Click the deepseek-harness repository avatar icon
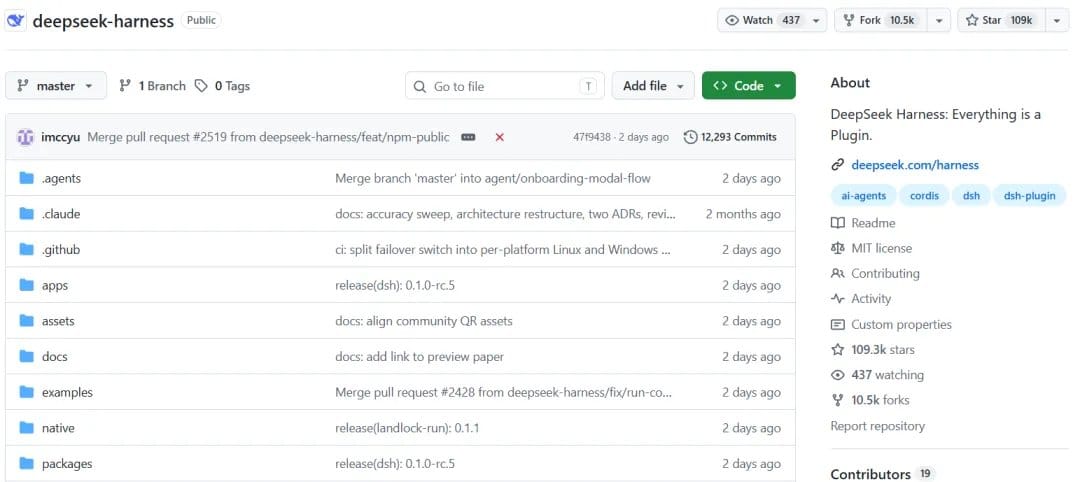 coord(15,21)
